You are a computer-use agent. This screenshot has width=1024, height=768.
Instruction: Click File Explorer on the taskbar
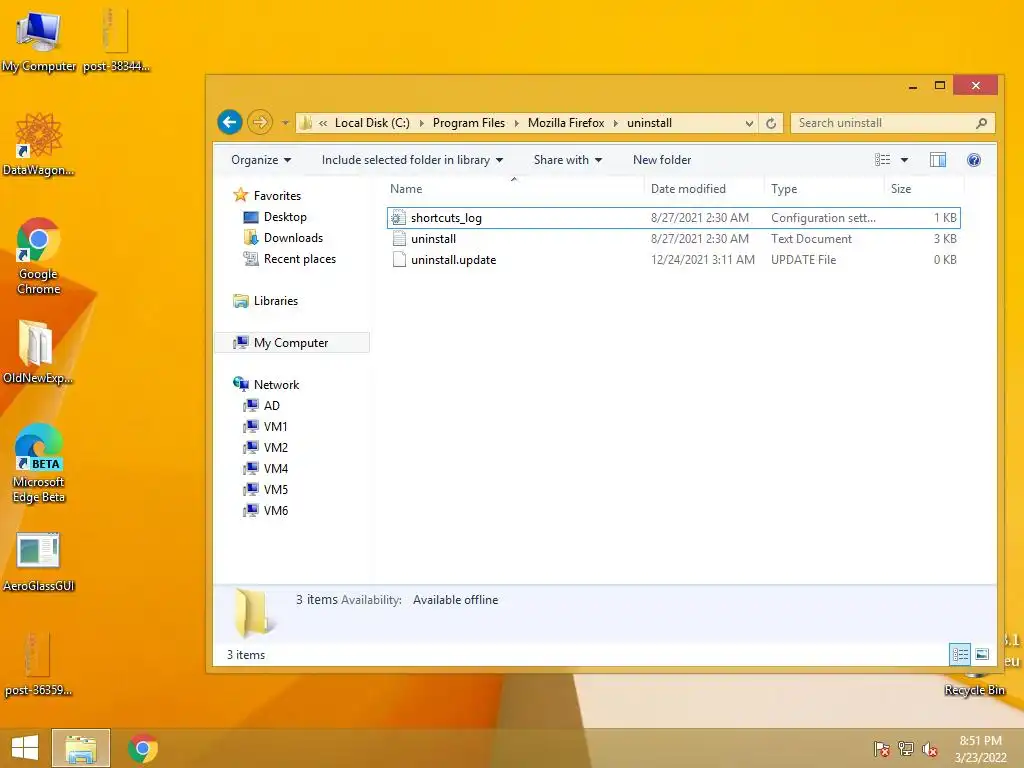click(81, 748)
